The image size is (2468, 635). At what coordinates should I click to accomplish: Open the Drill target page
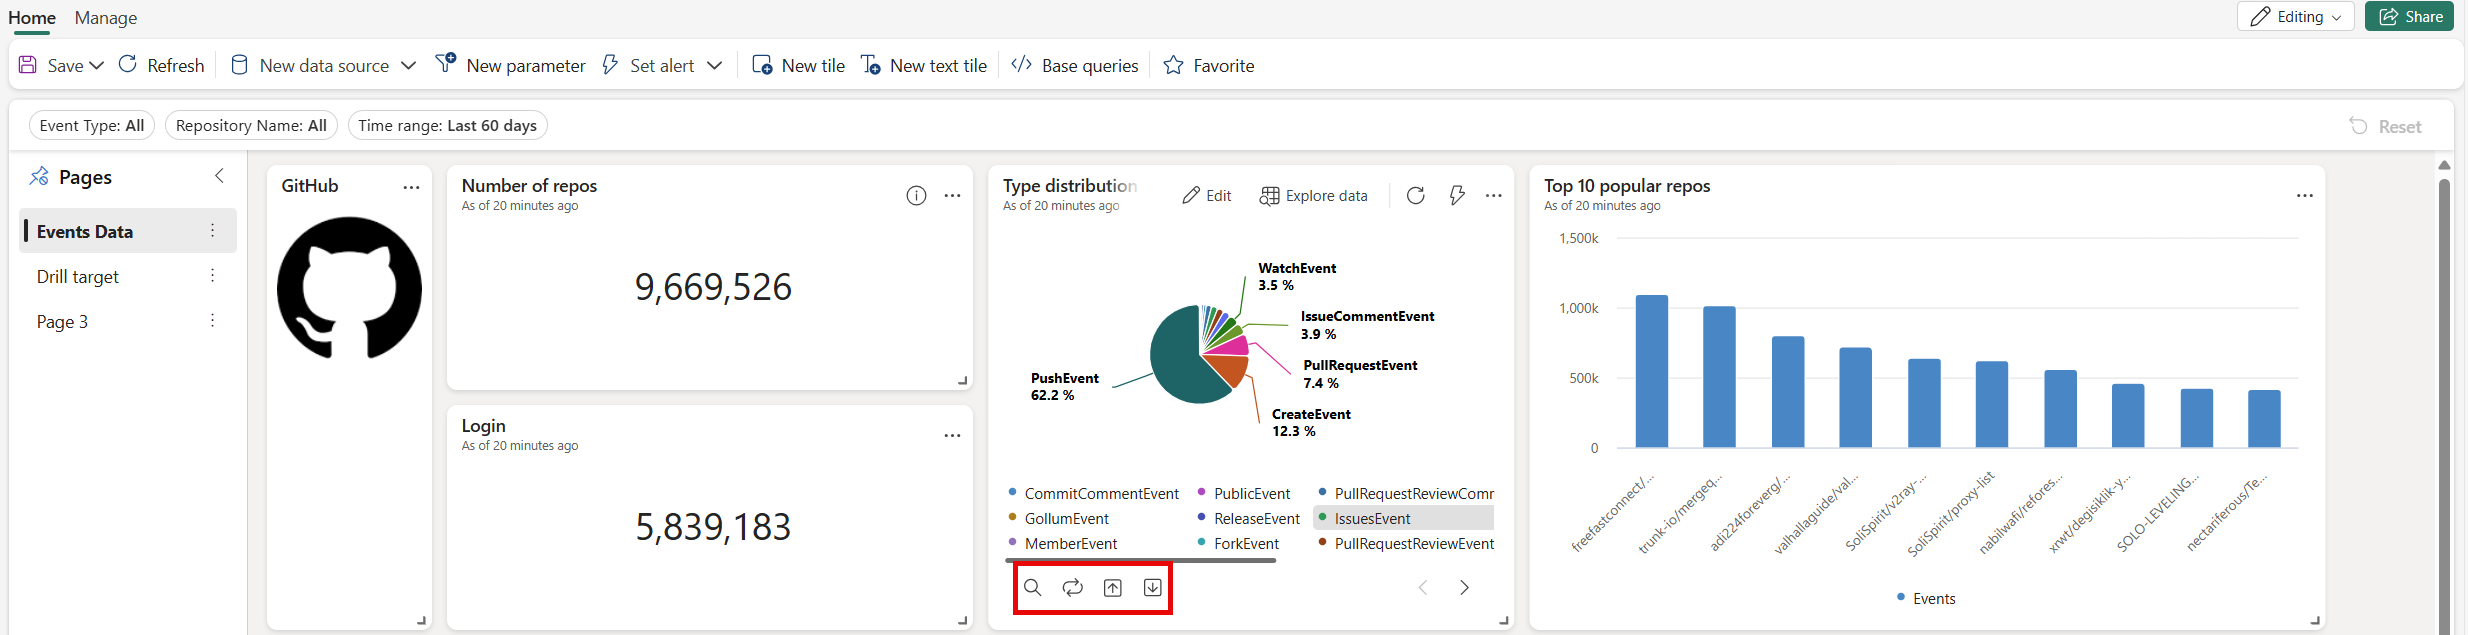pyautogui.click(x=78, y=276)
